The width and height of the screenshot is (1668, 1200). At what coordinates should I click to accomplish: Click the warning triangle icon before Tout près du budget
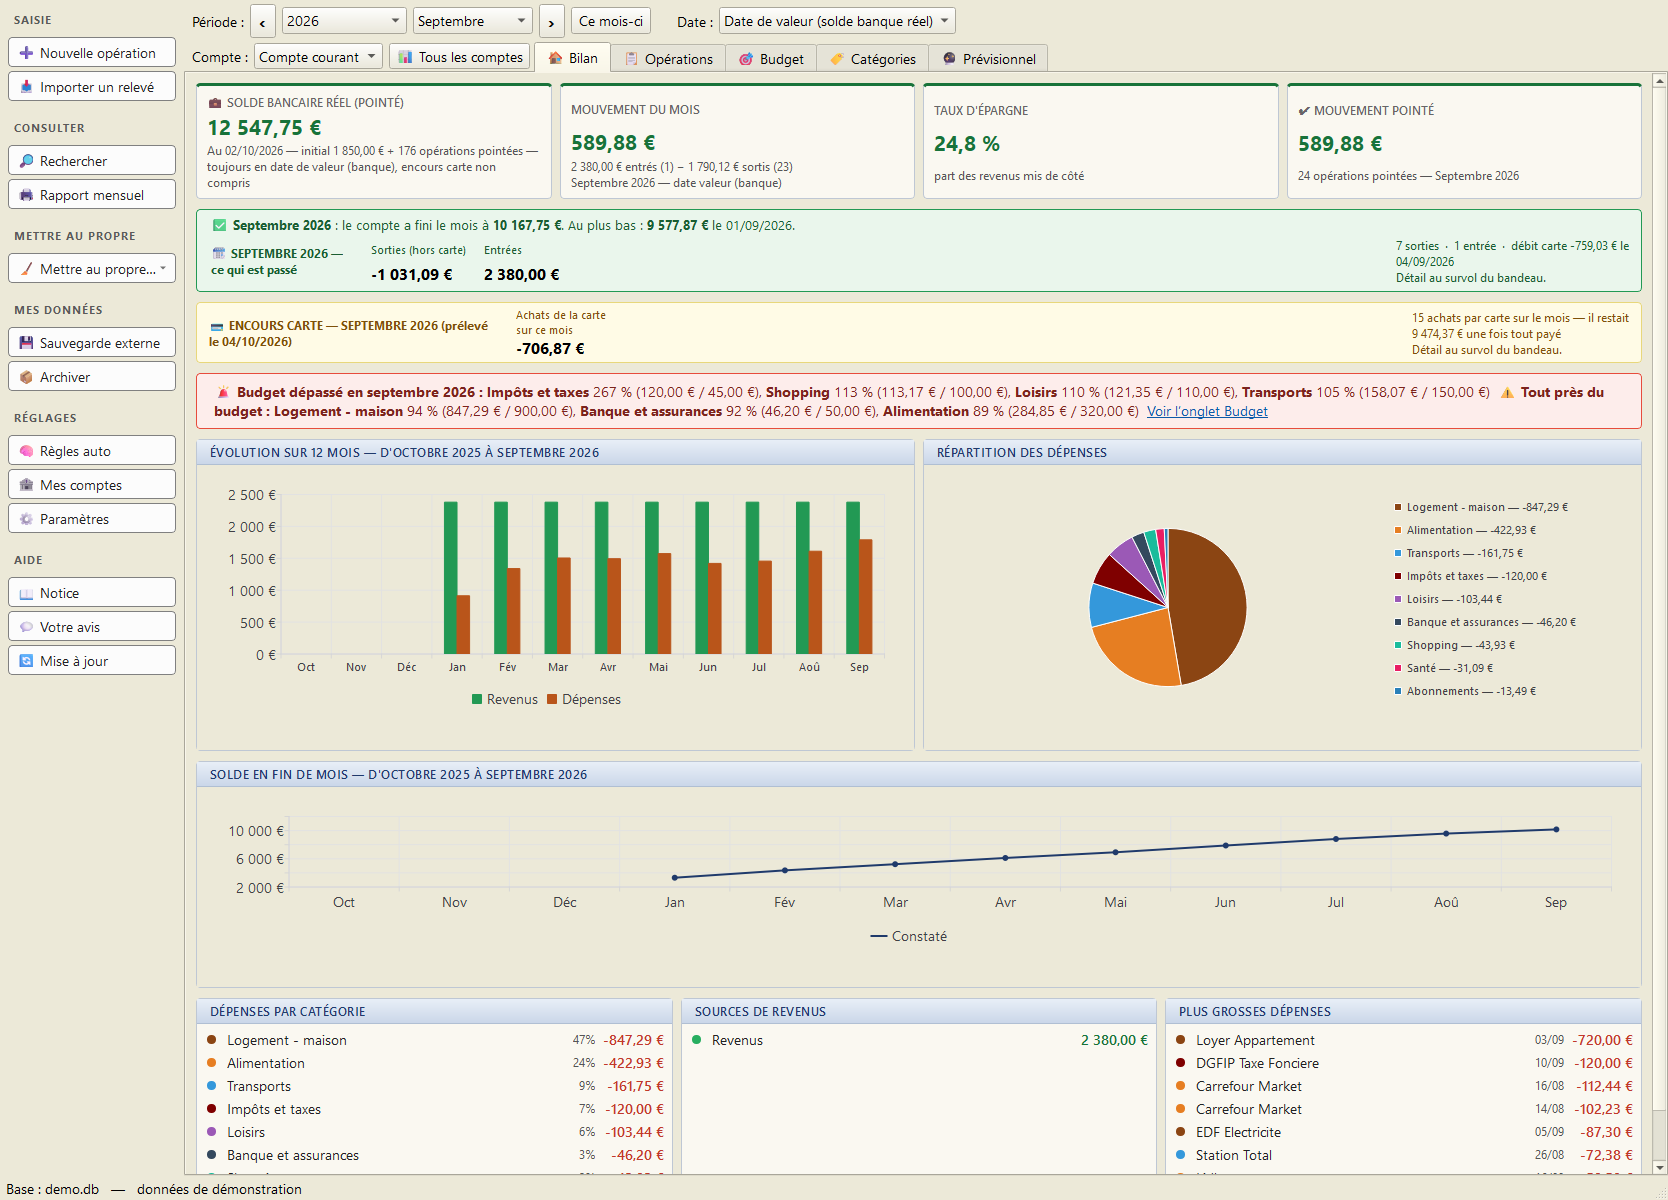coord(1507,393)
